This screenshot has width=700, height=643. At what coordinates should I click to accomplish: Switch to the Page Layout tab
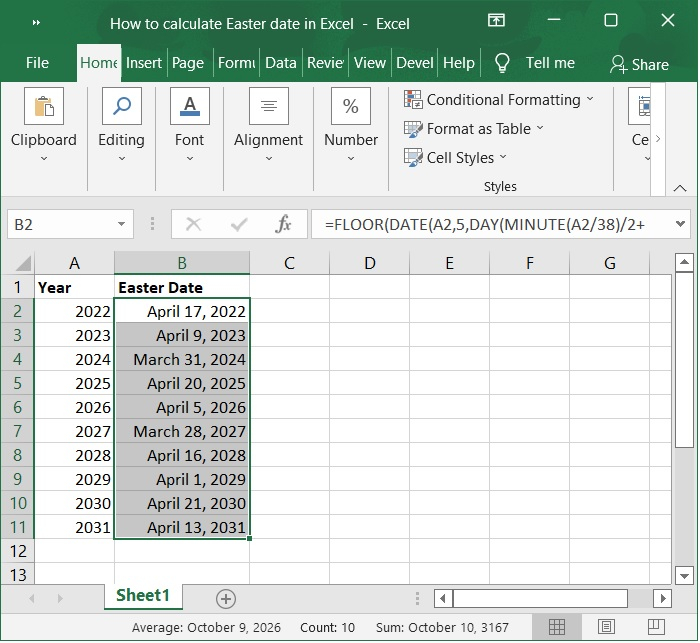[x=188, y=63]
